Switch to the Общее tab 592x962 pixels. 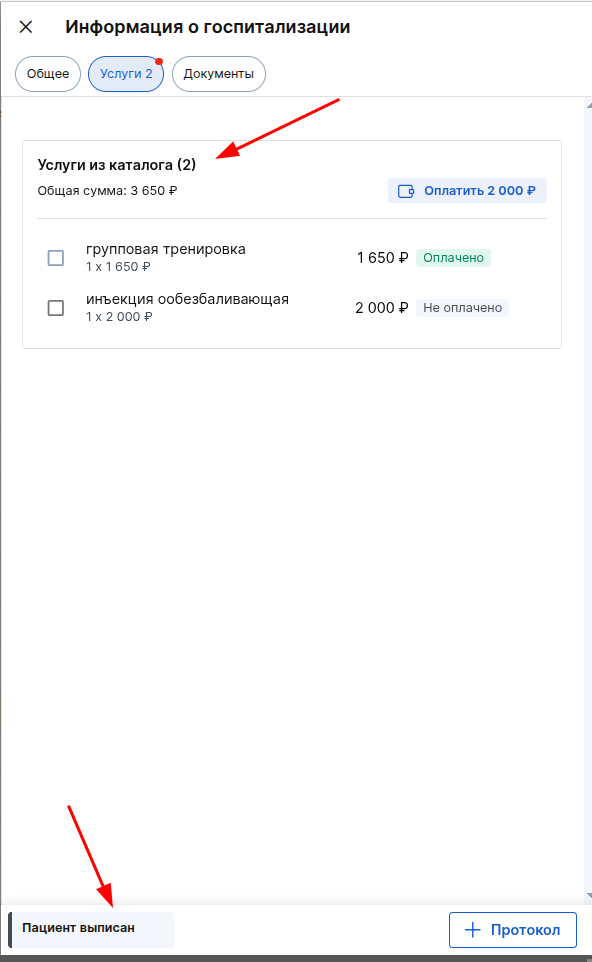click(47, 73)
